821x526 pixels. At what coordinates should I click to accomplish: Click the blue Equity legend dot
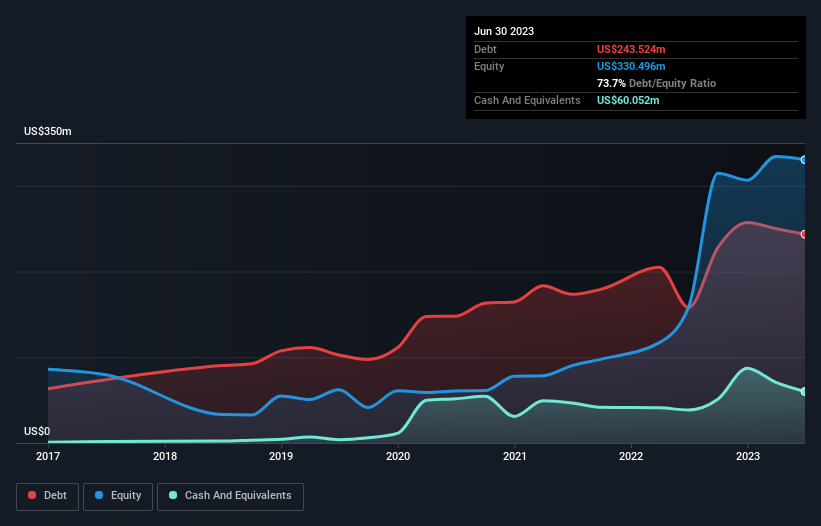[x=99, y=495]
